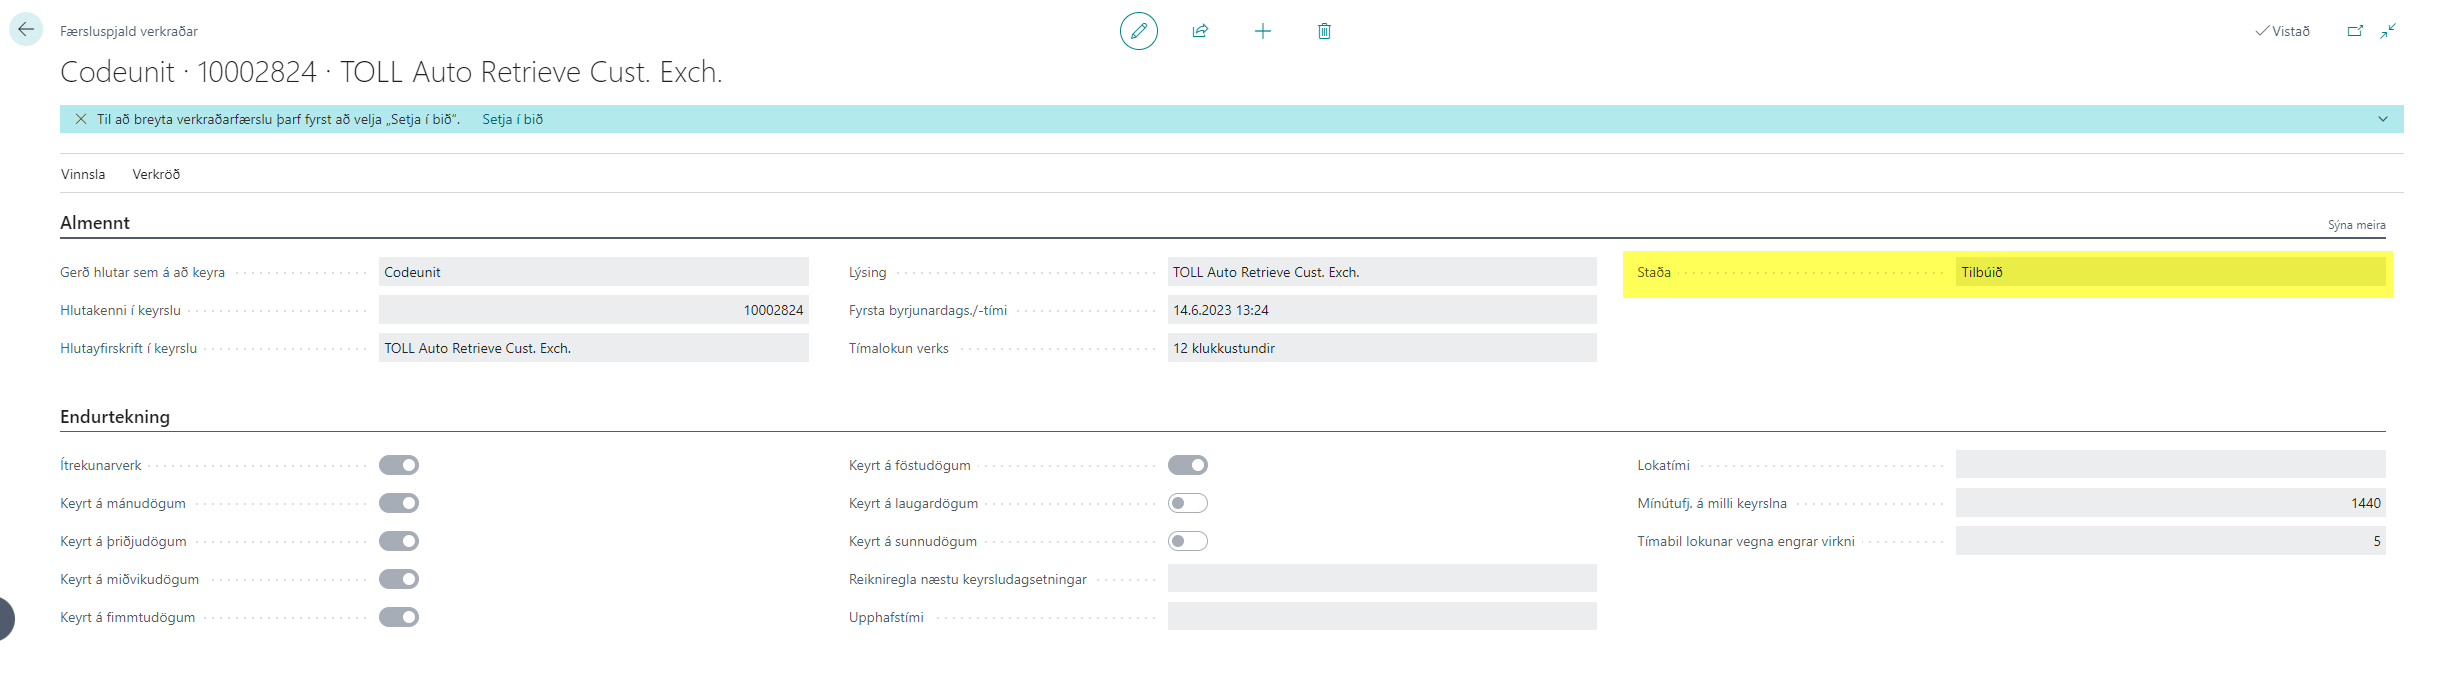Toggle the Ítrekunarverk switch
The image size is (2463, 687).
click(x=398, y=465)
